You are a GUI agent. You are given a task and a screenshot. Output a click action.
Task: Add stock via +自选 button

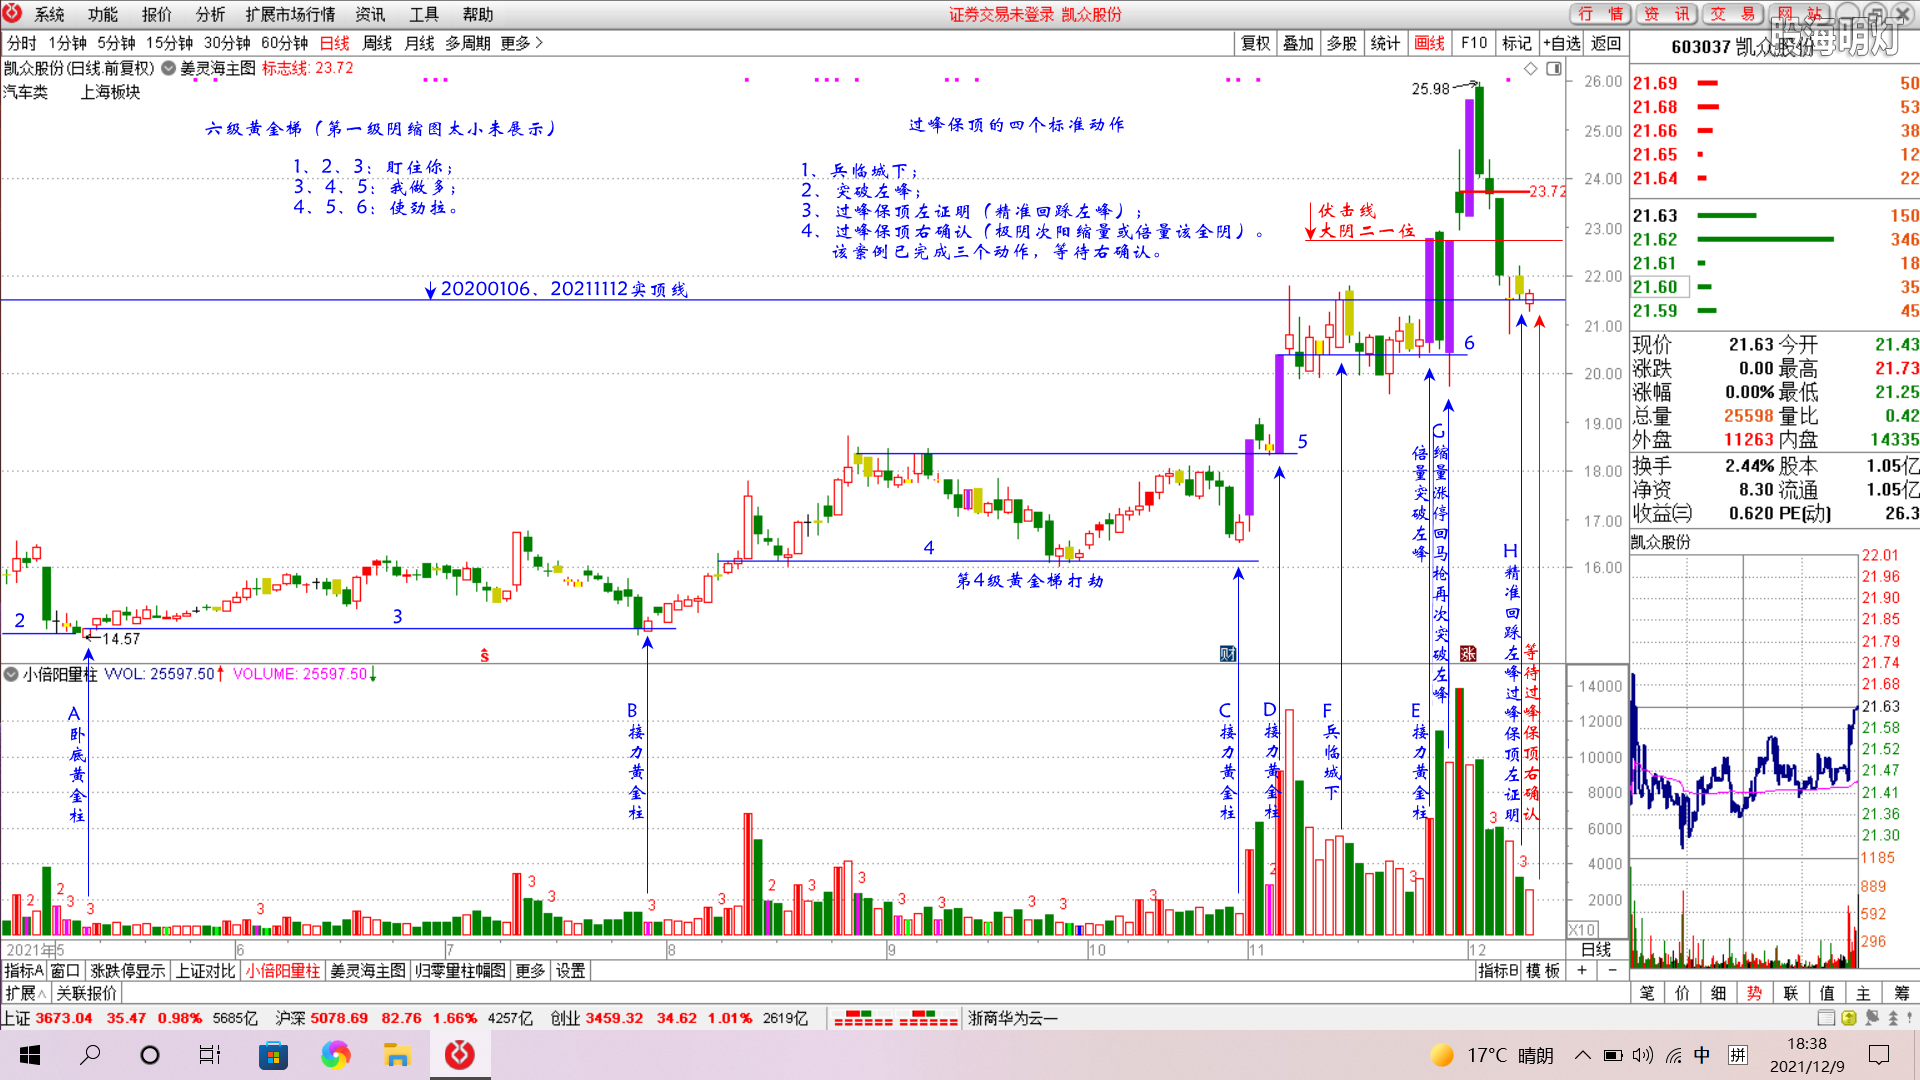[x=1562, y=43]
